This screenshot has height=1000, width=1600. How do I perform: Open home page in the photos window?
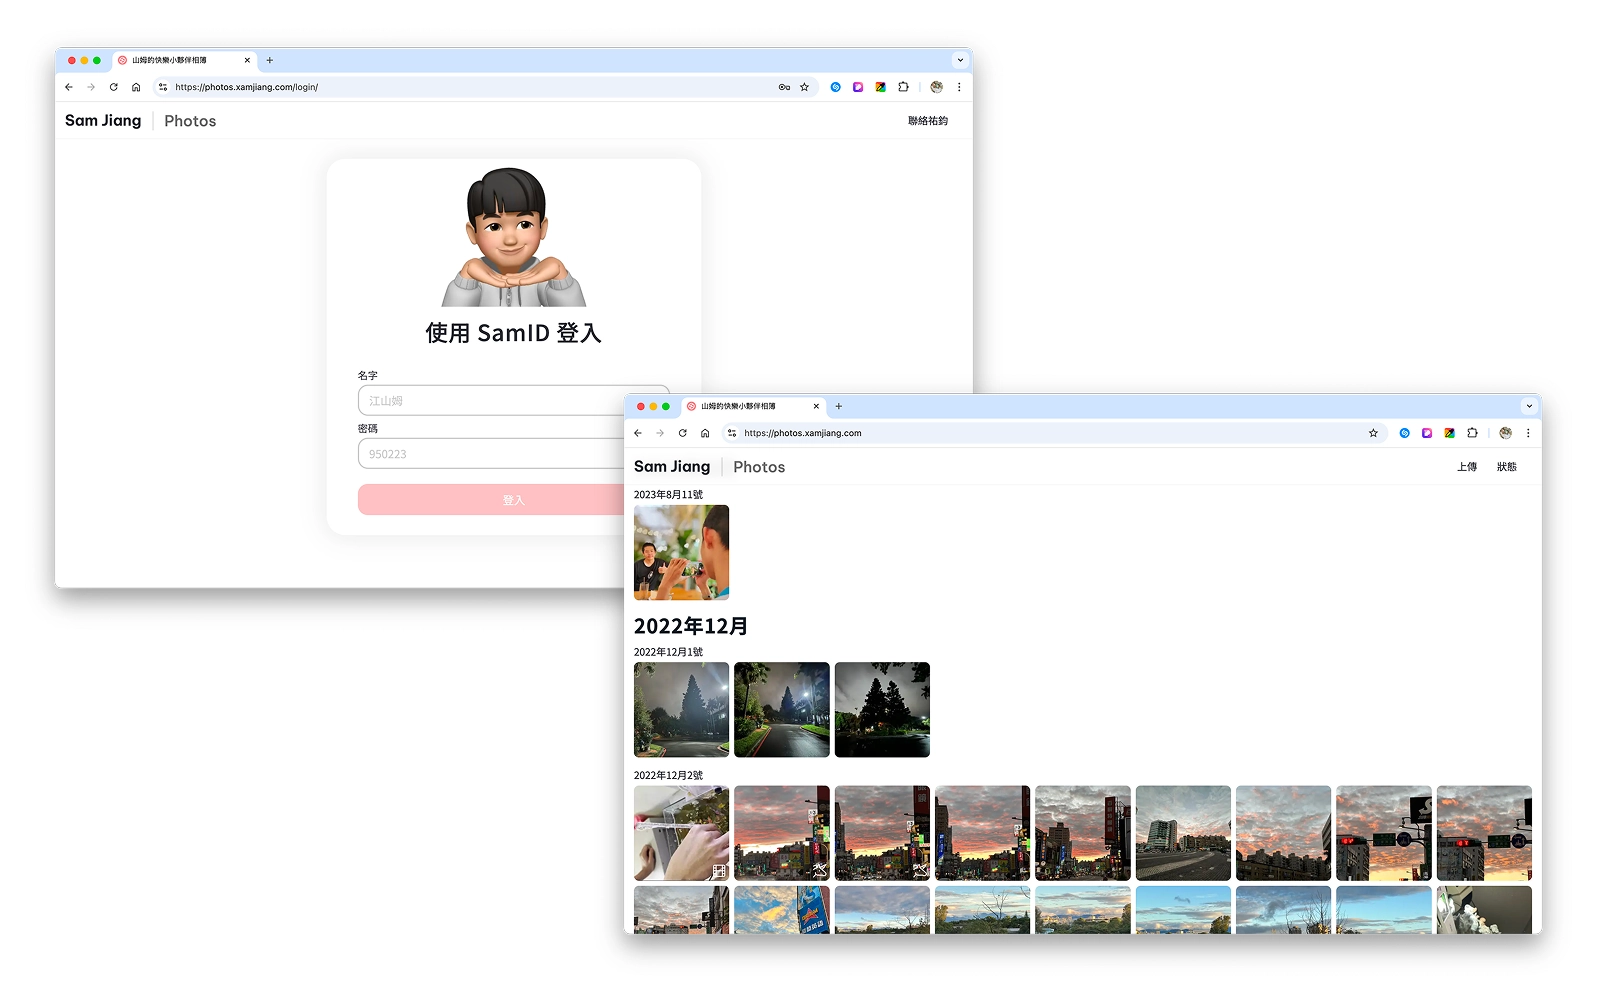[705, 433]
